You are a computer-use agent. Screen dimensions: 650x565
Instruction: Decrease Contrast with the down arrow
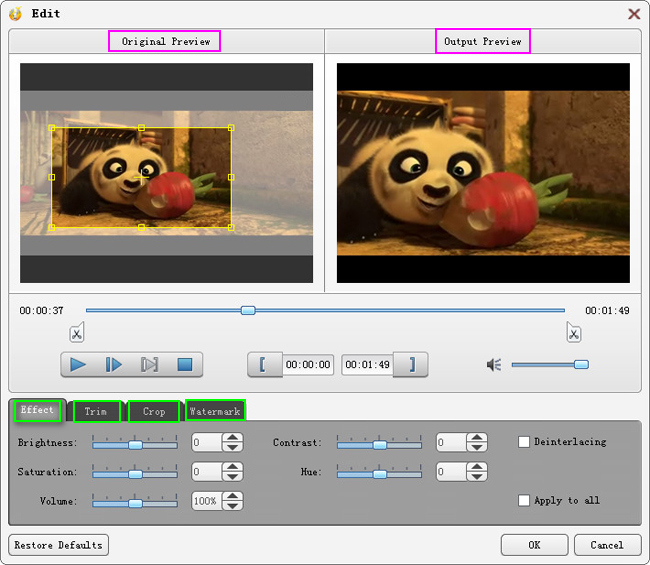click(x=477, y=447)
